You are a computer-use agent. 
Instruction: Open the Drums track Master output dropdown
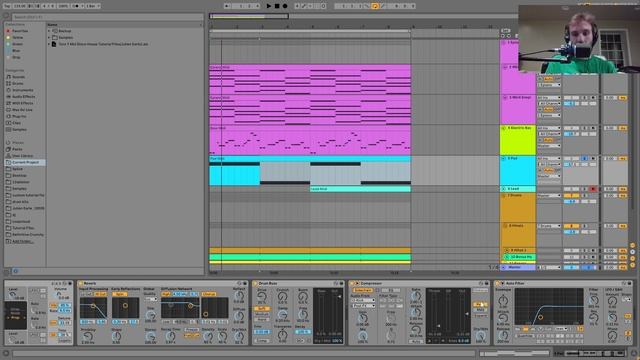click(x=549, y=196)
